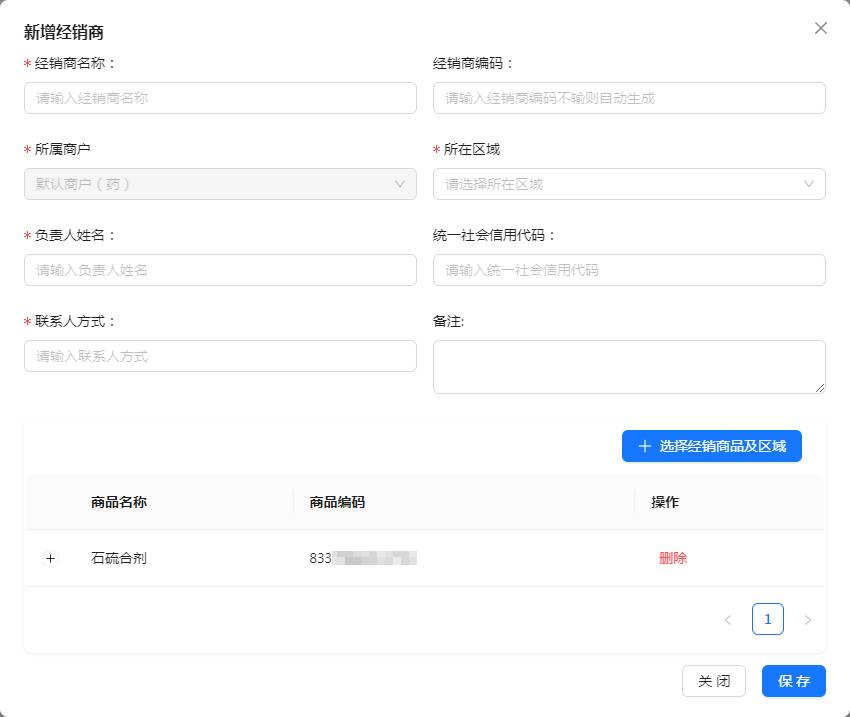The width and height of the screenshot is (850, 717).
Task: Close the 新增经销商 dialog with X icon
Action: pos(821,28)
